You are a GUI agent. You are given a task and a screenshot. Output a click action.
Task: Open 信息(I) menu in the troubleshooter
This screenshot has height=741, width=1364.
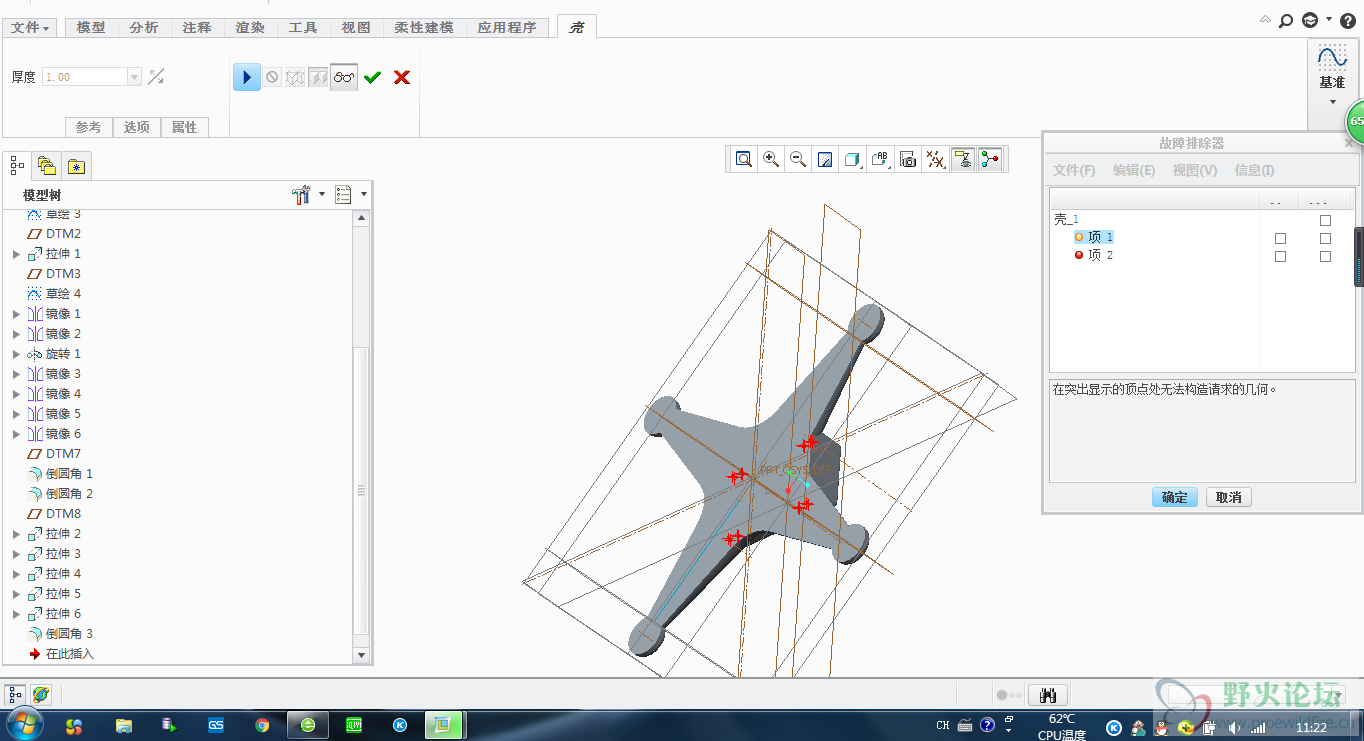1254,171
